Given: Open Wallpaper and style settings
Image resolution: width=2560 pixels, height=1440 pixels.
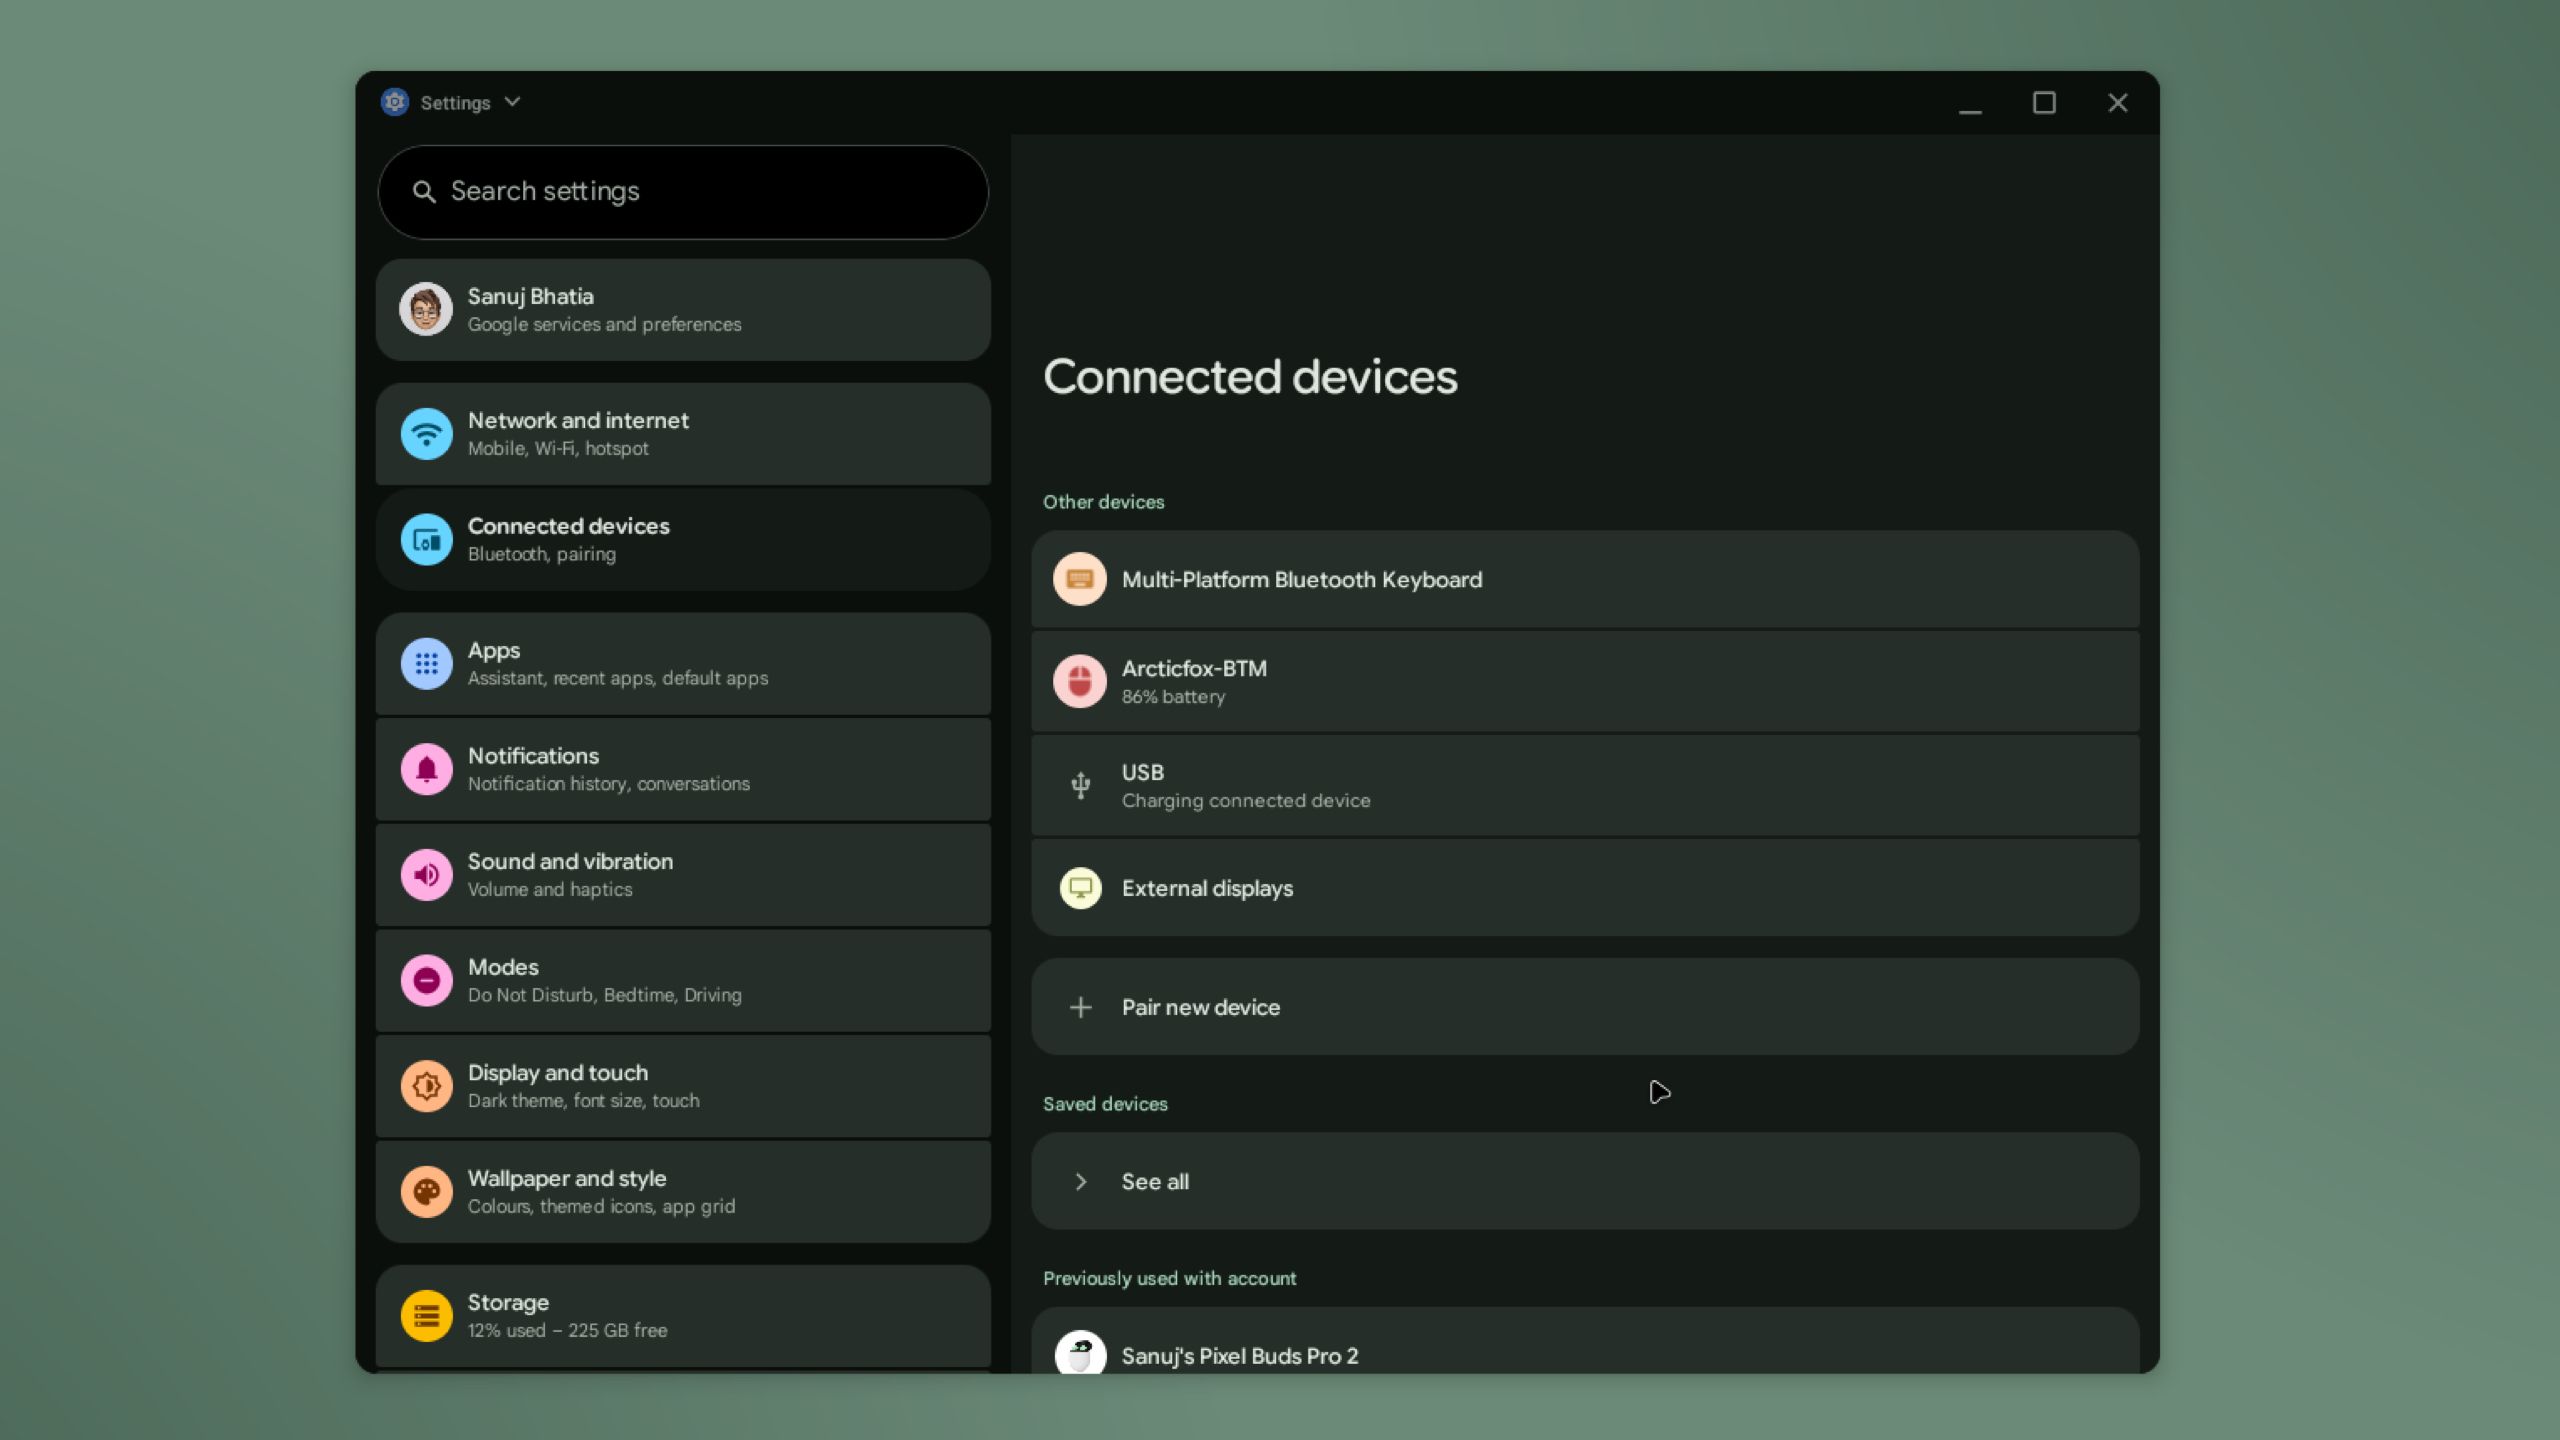Looking at the screenshot, I should tap(683, 1192).
